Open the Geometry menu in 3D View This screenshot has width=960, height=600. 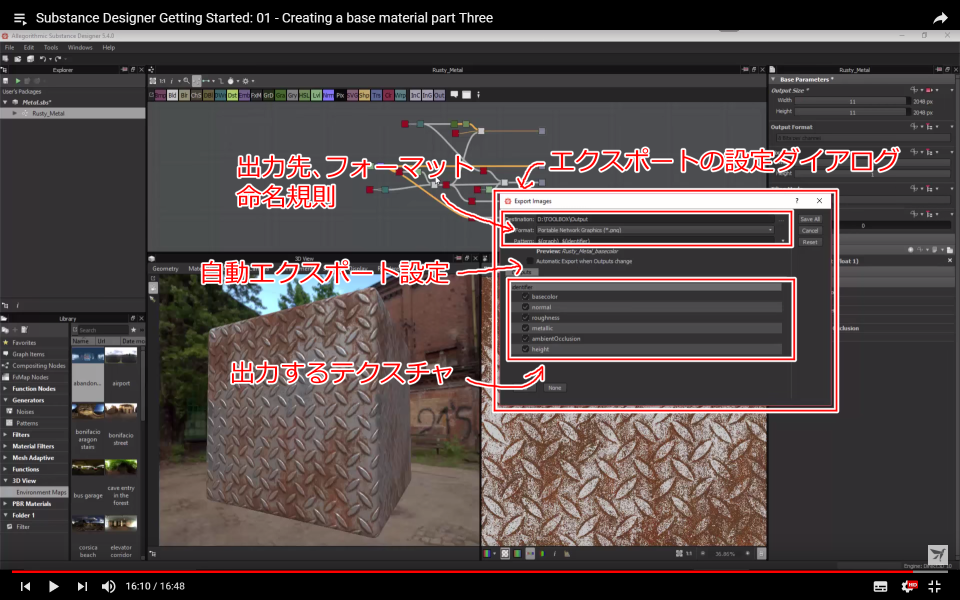click(x=165, y=269)
